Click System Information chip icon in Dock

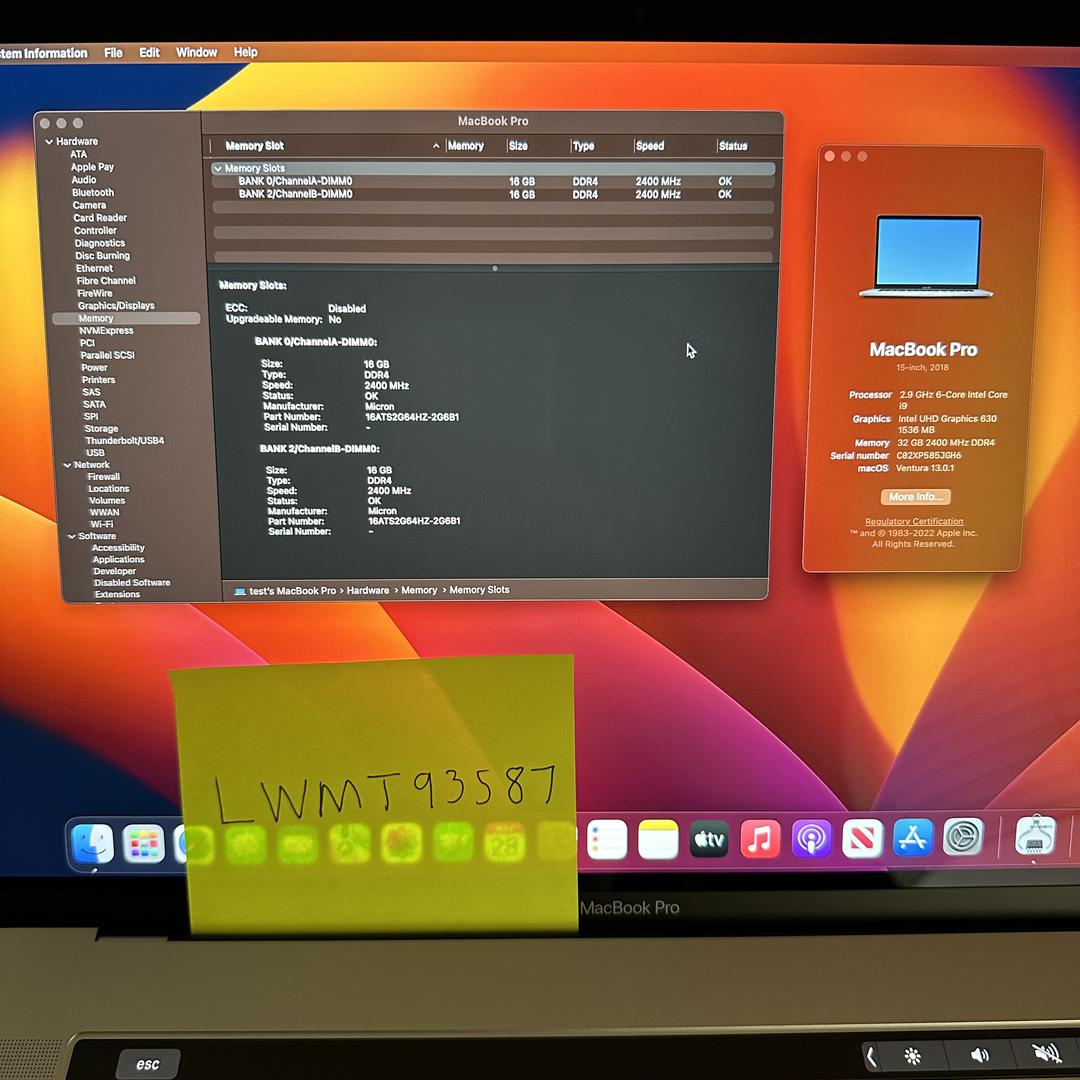tap(1035, 835)
